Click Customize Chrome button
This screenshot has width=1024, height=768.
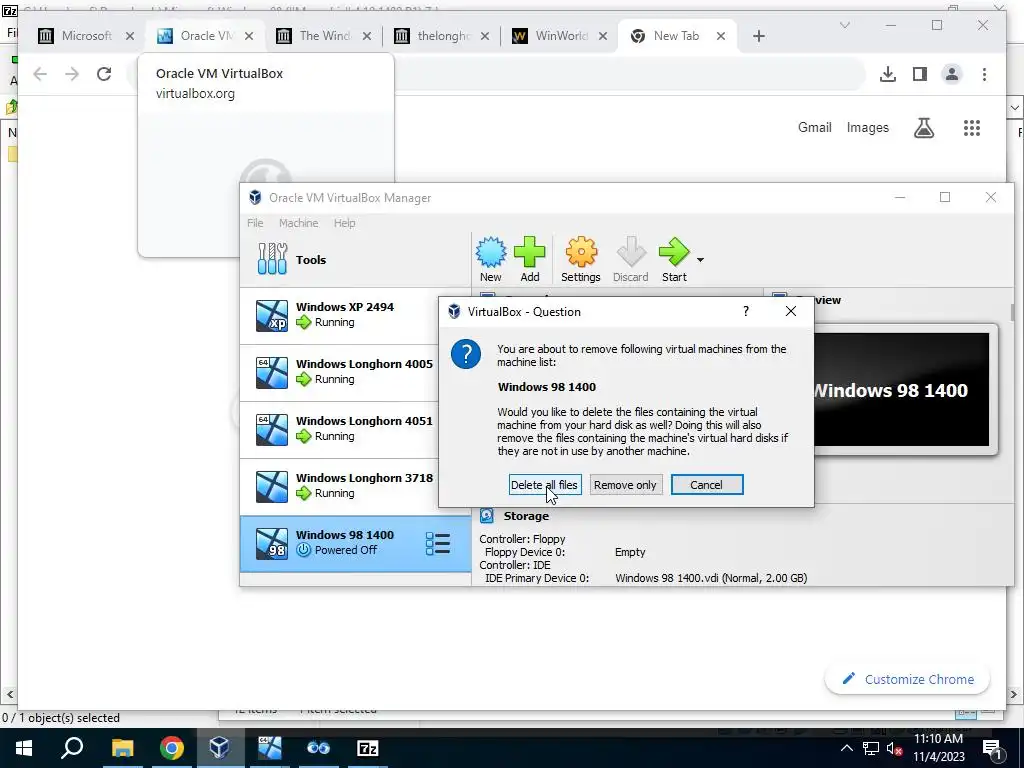pyautogui.click(x=908, y=679)
